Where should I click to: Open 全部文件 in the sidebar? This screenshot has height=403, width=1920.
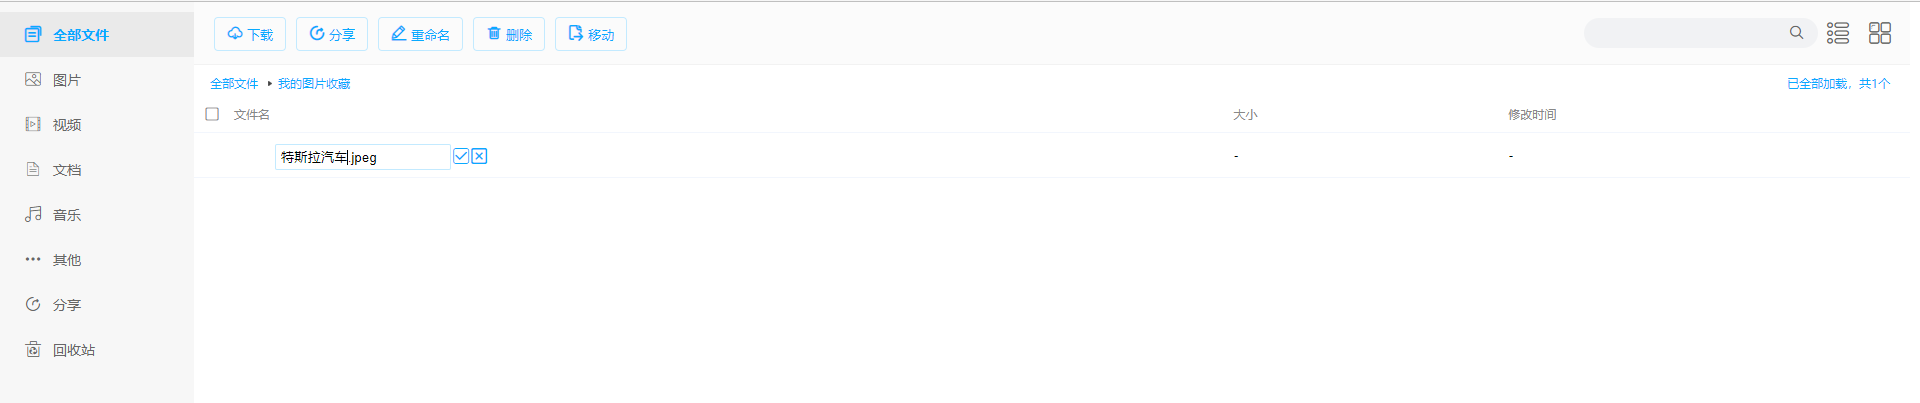[x=80, y=35]
